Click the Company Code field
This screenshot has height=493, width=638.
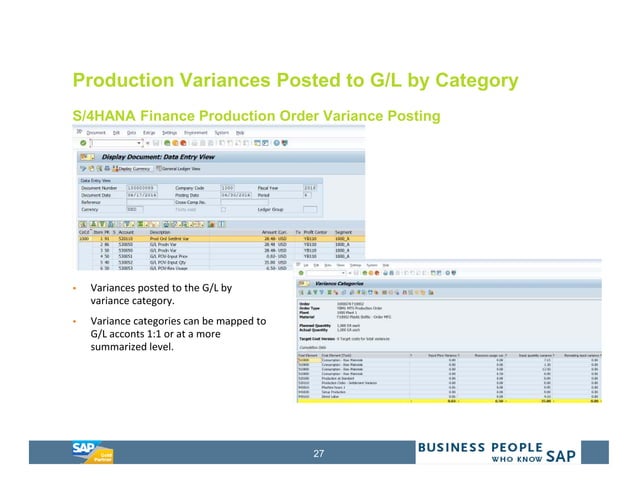click(227, 188)
